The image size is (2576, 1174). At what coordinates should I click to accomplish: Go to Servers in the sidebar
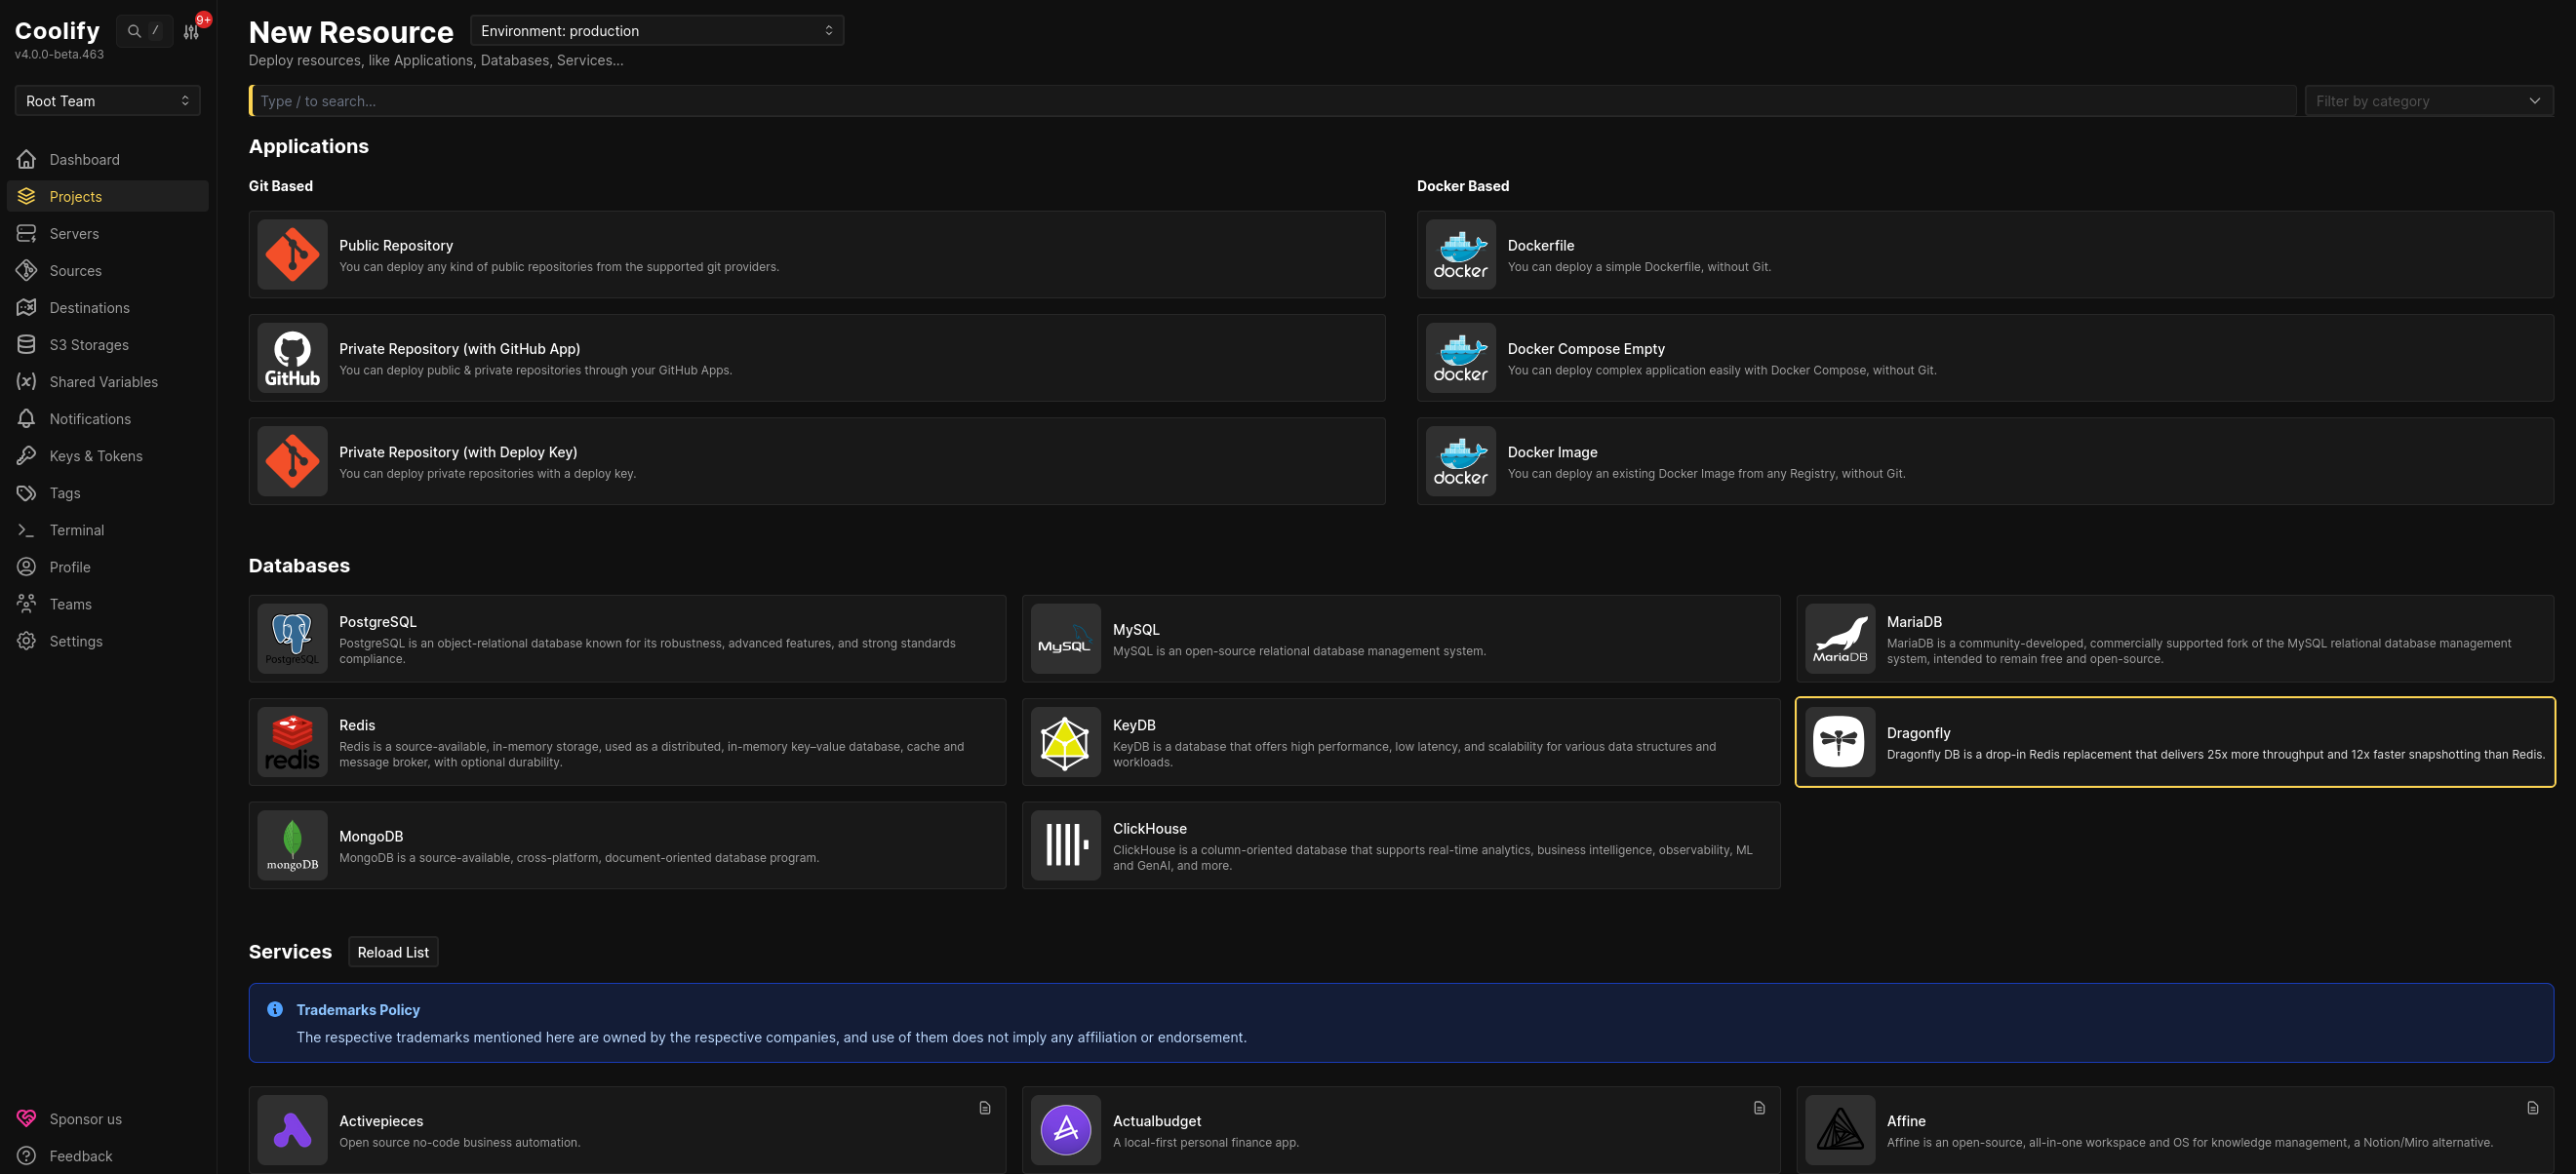(x=74, y=234)
